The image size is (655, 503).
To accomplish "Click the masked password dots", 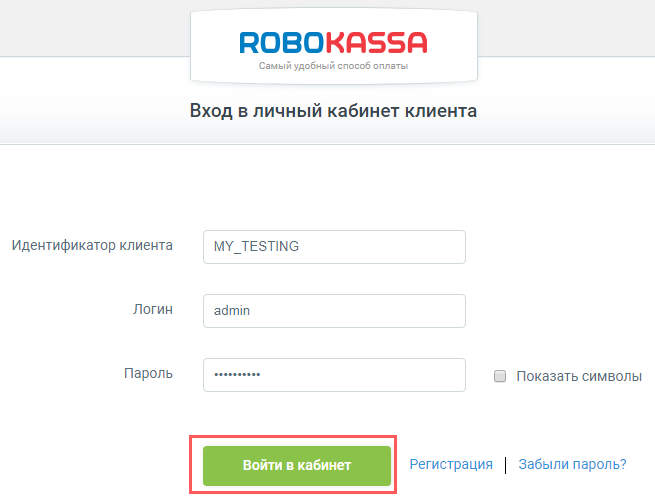I will click(x=237, y=374).
